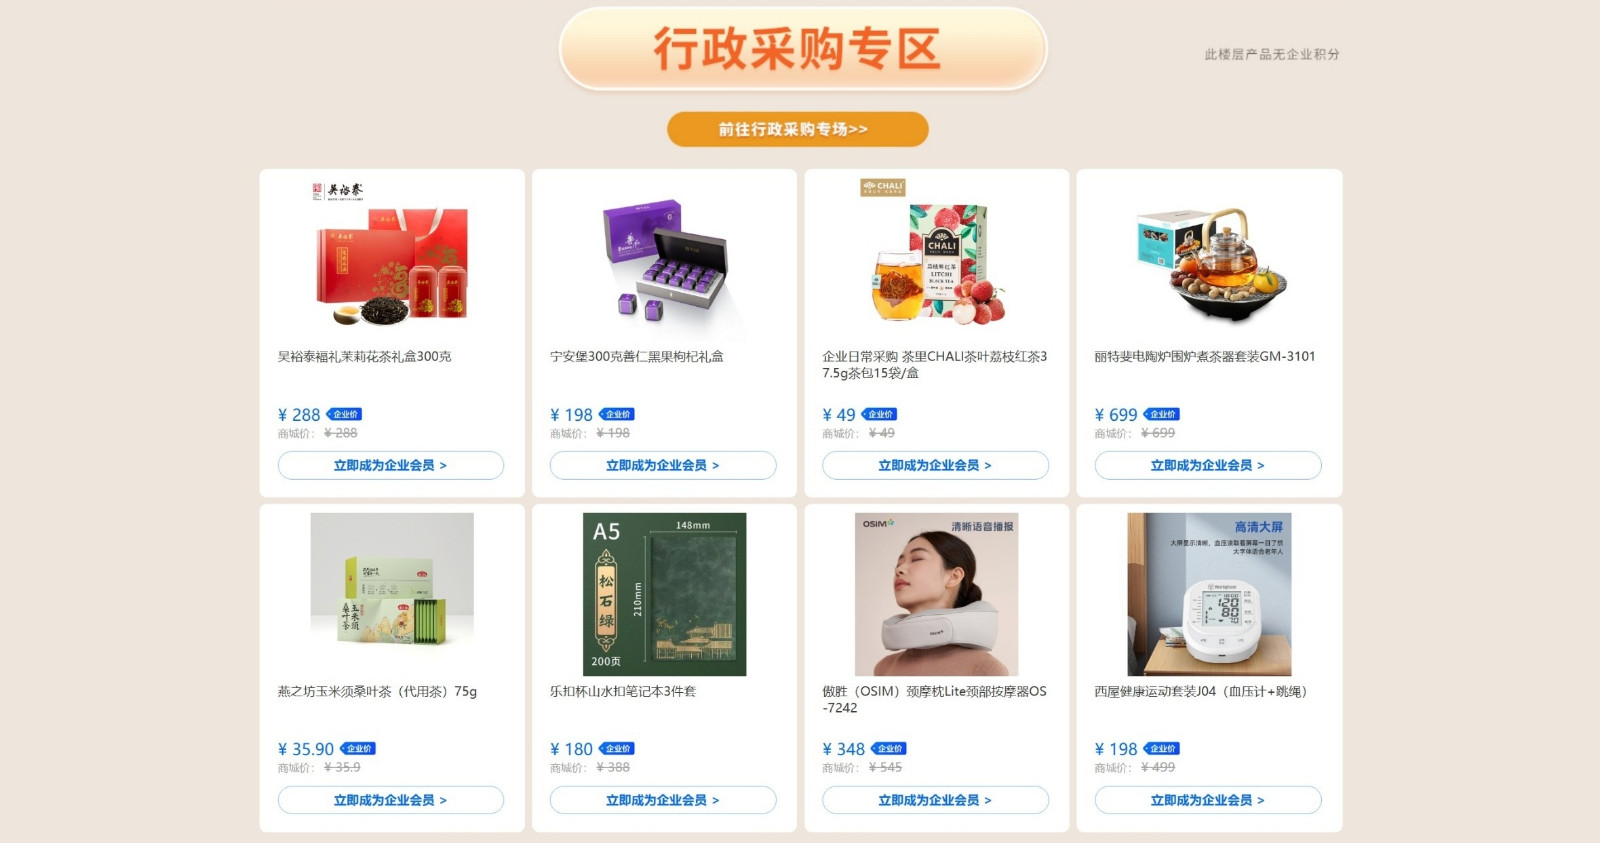Click 立即成为企业会员 under OSIM massager
This screenshot has width=1600, height=843.
936,800
